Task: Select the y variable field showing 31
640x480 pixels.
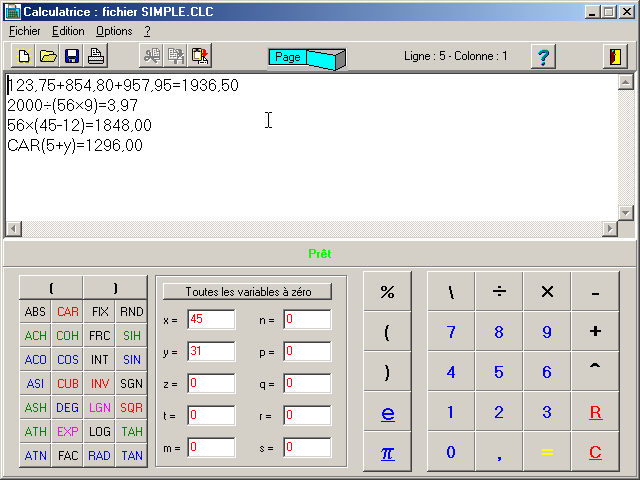Action: pos(210,351)
